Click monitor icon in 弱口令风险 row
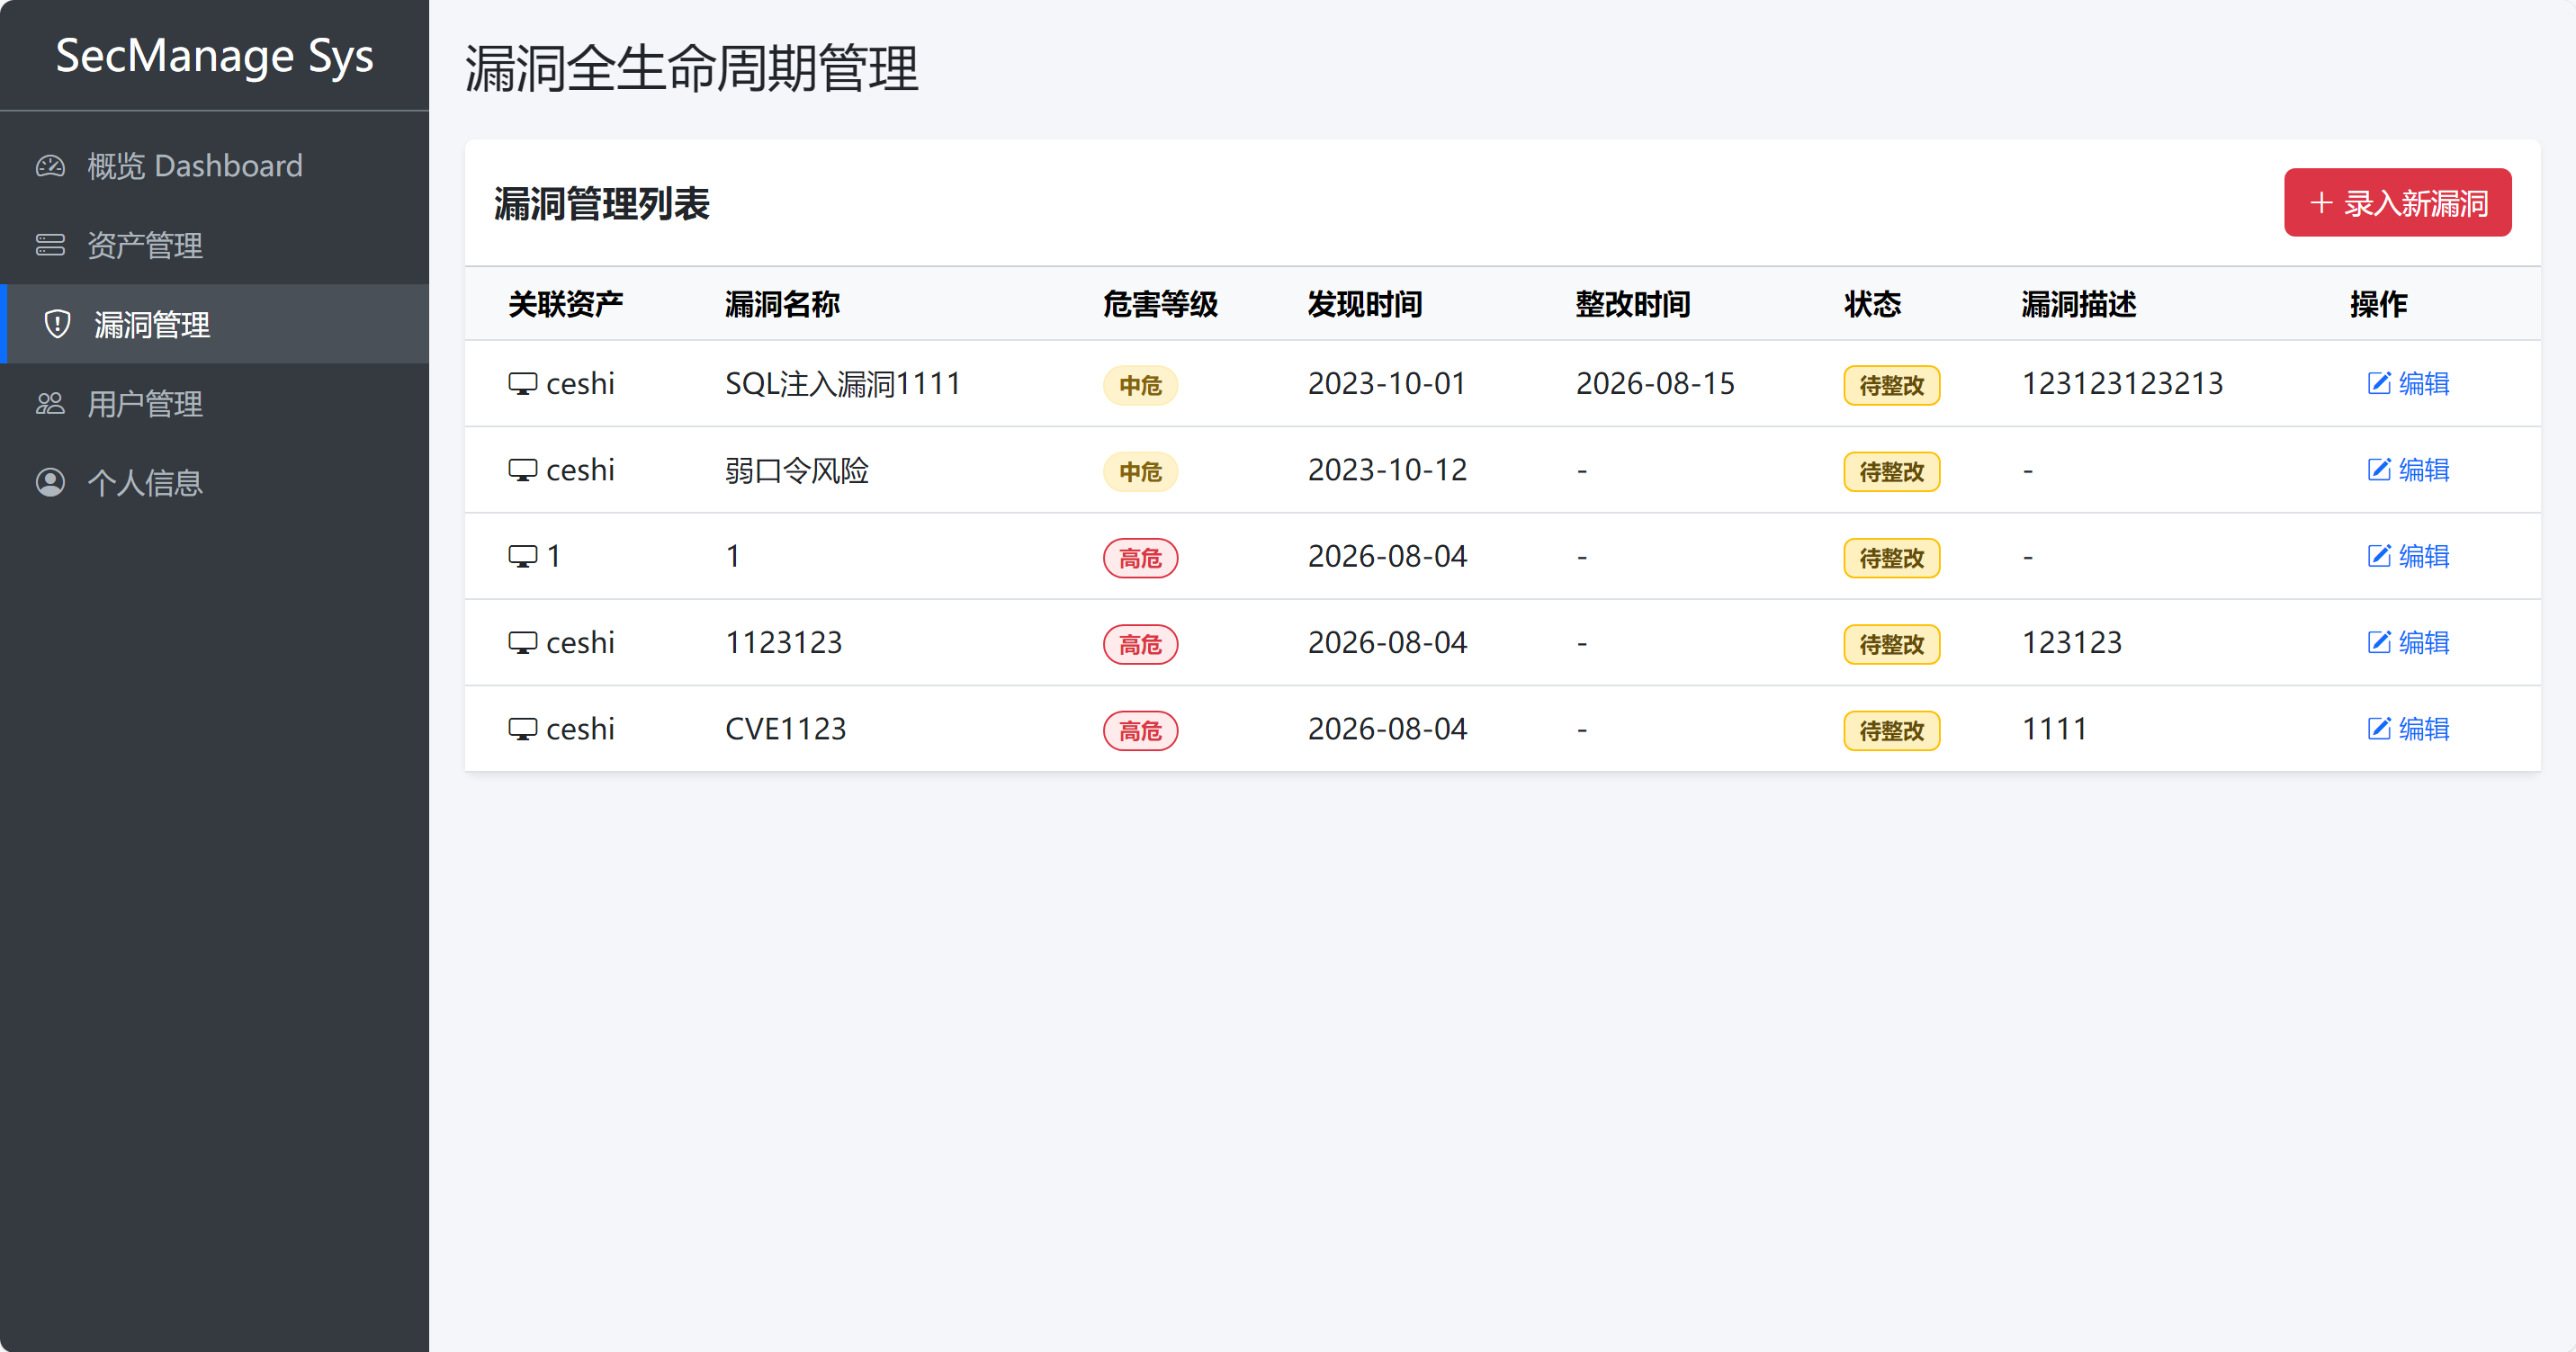 [x=522, y=470]
